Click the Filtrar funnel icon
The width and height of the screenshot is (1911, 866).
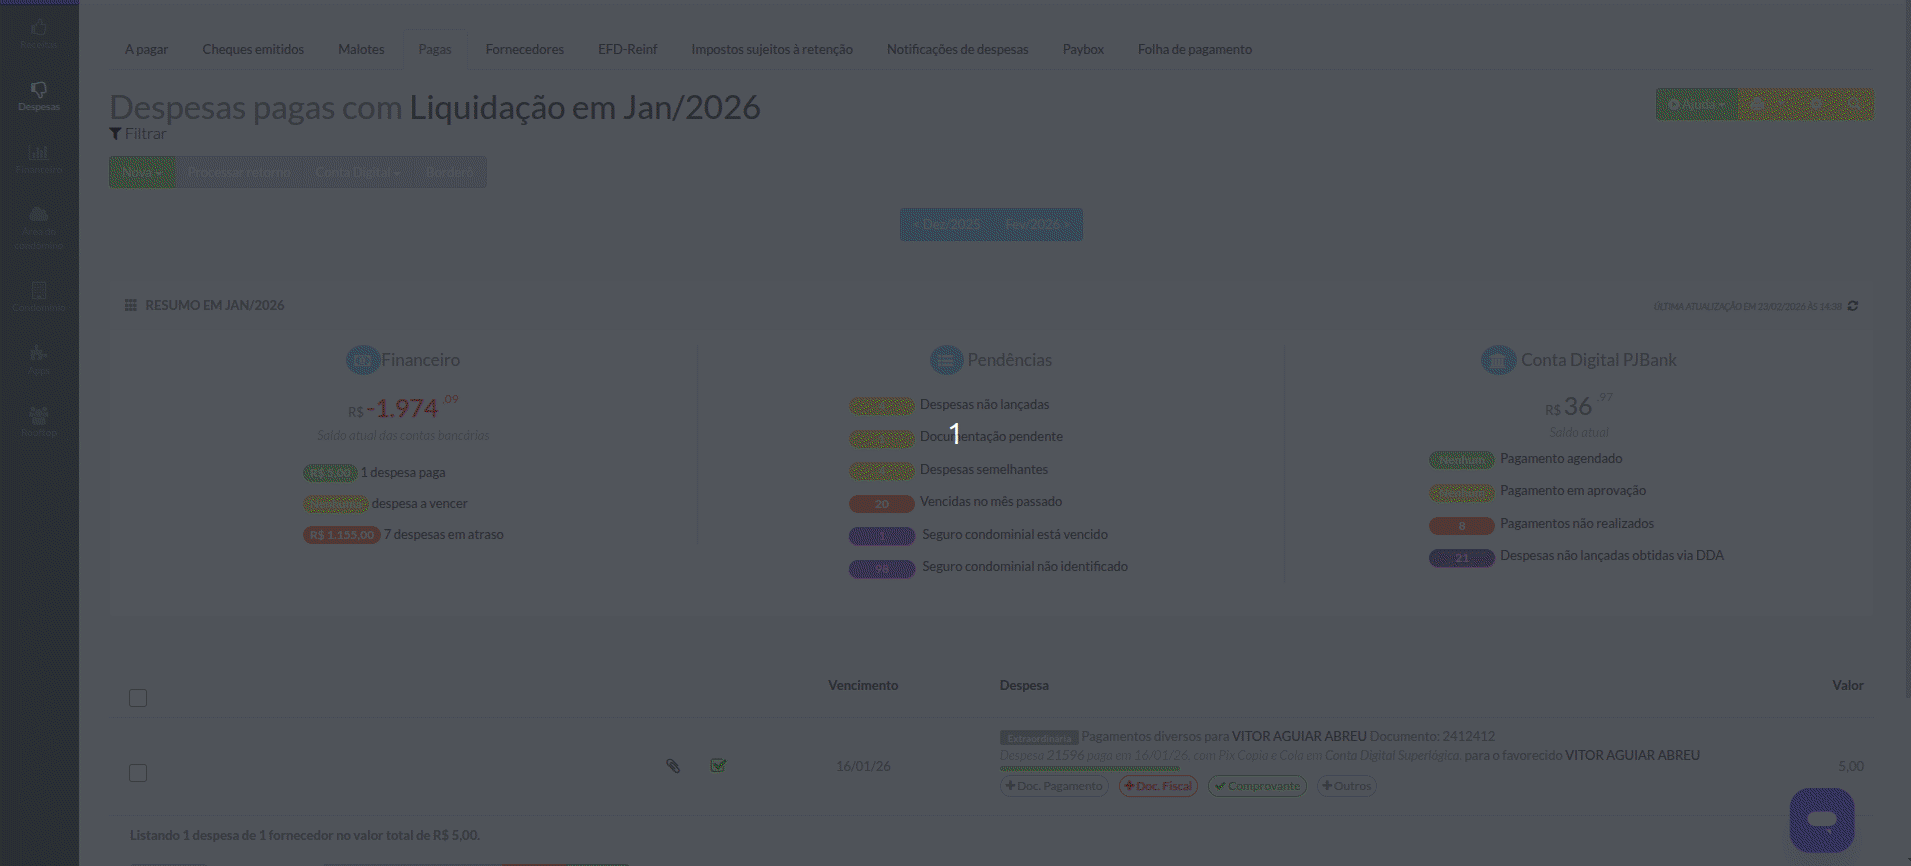click(x=115, y=134)
